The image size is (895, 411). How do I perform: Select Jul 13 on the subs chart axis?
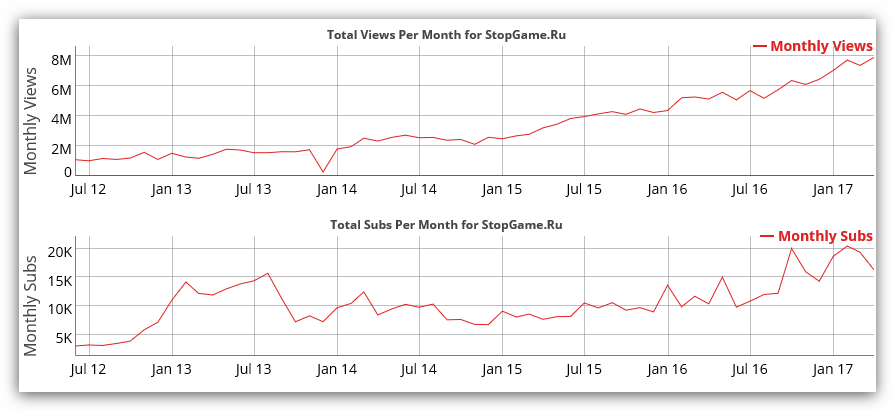click(254, 369)
